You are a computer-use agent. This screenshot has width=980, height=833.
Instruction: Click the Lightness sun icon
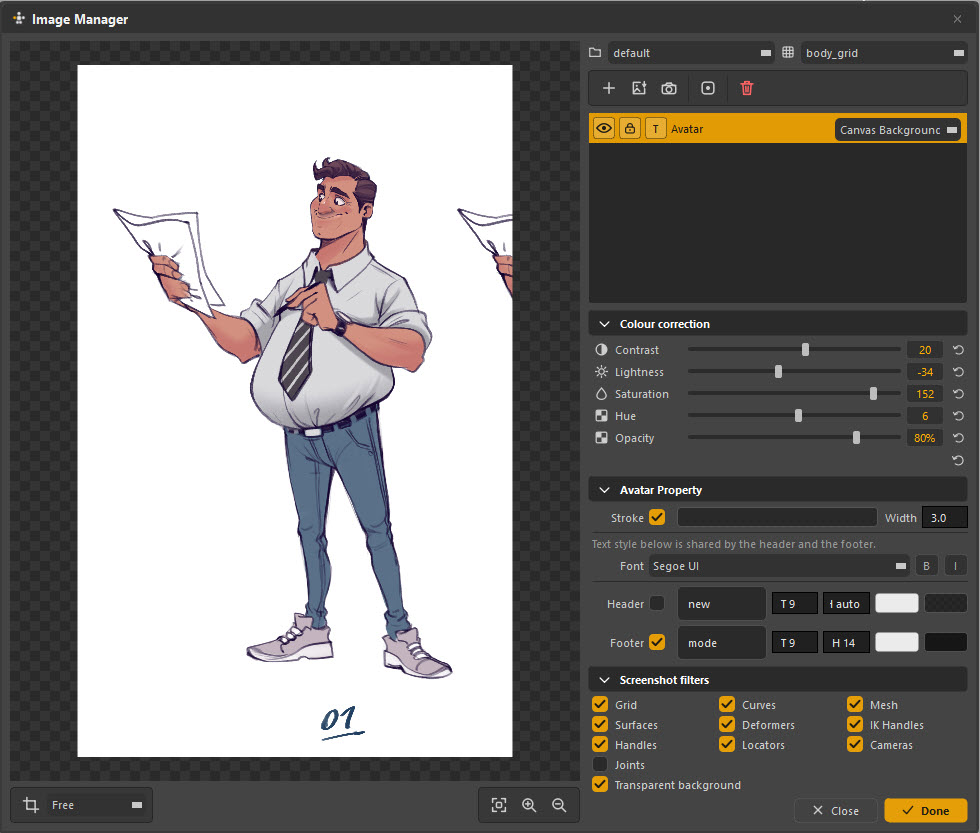pyautogui.click(x=601, y=372)
